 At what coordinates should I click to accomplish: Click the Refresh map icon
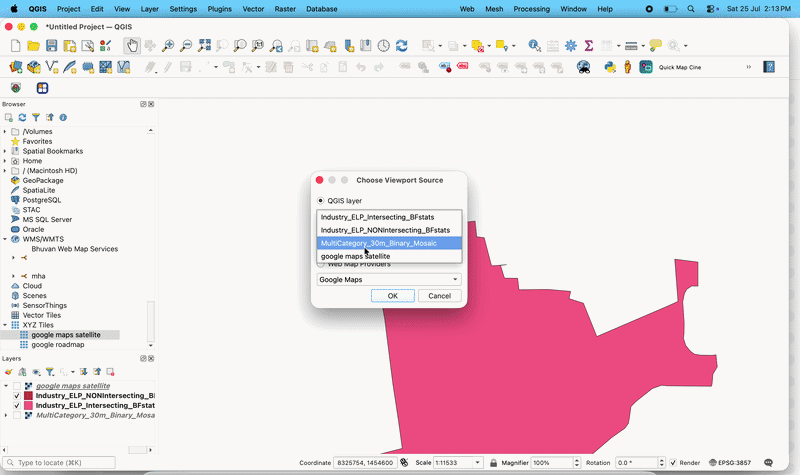(402, 46)
